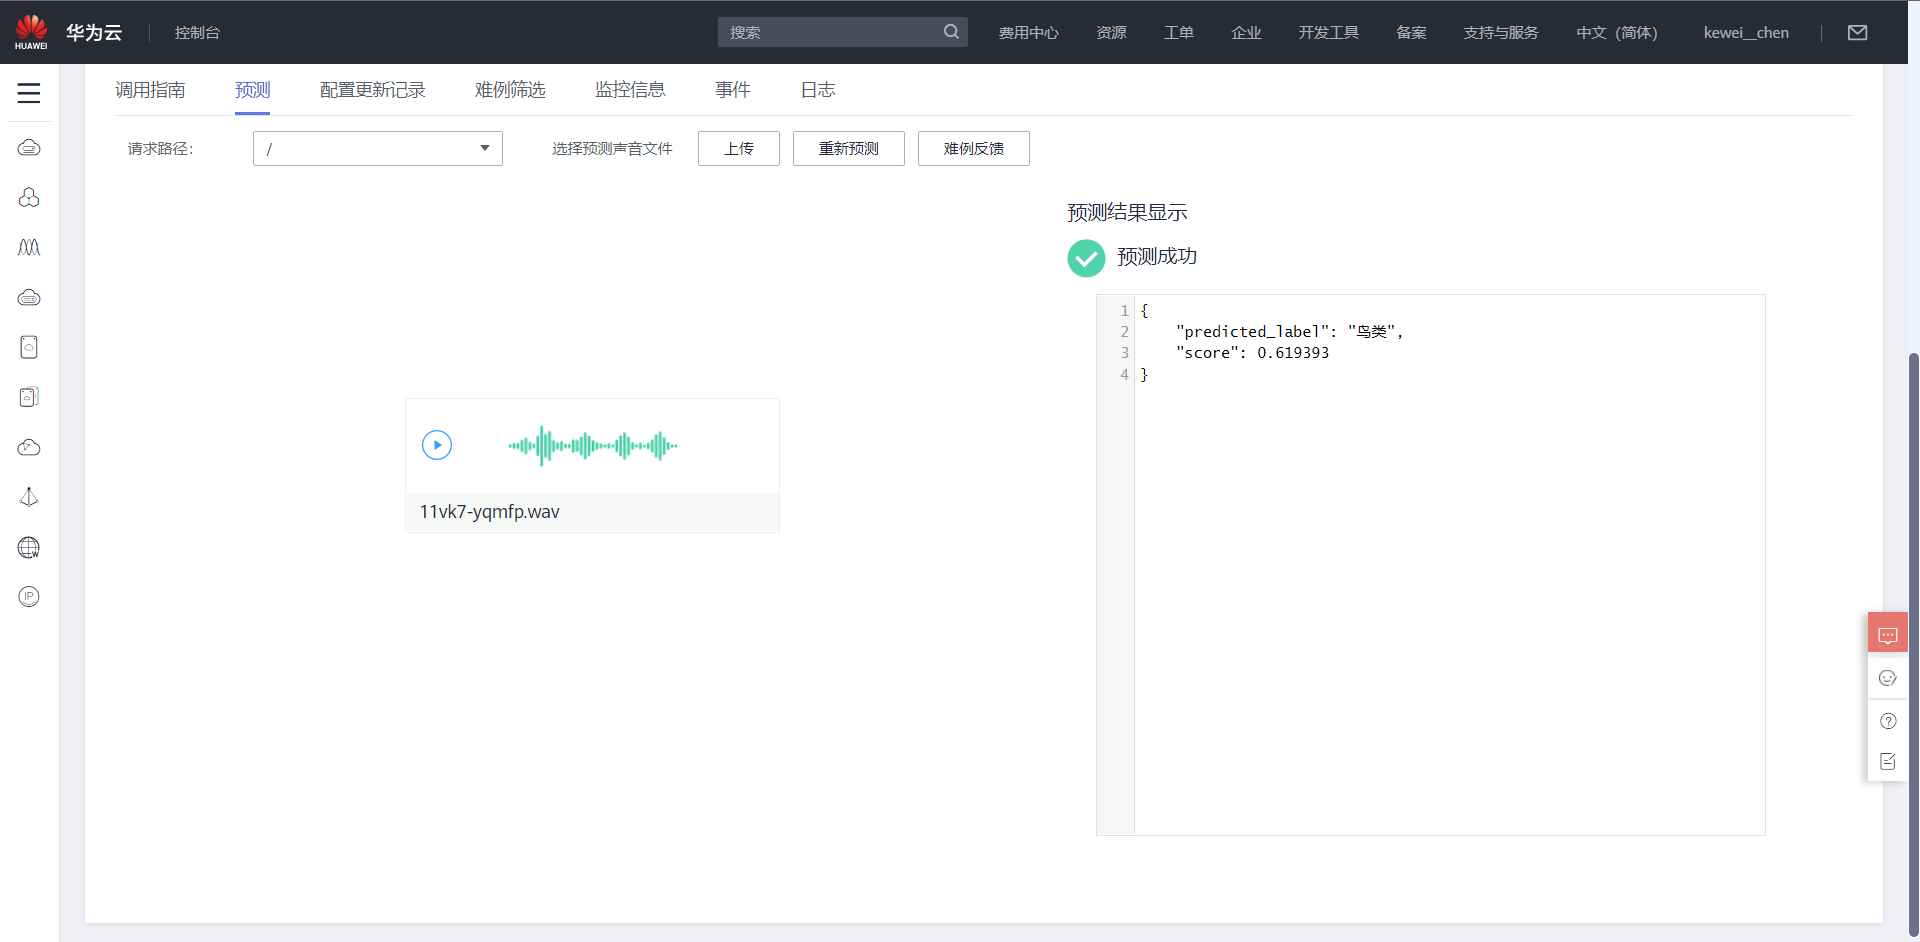Click the 华为云 brand text
The image size is (1920, 942).
(x=94, y=32)
